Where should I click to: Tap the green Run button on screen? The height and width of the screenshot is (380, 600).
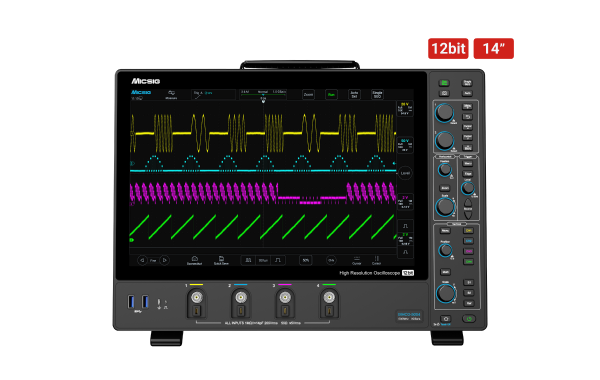pyautogui.click(x=331, y=95)
